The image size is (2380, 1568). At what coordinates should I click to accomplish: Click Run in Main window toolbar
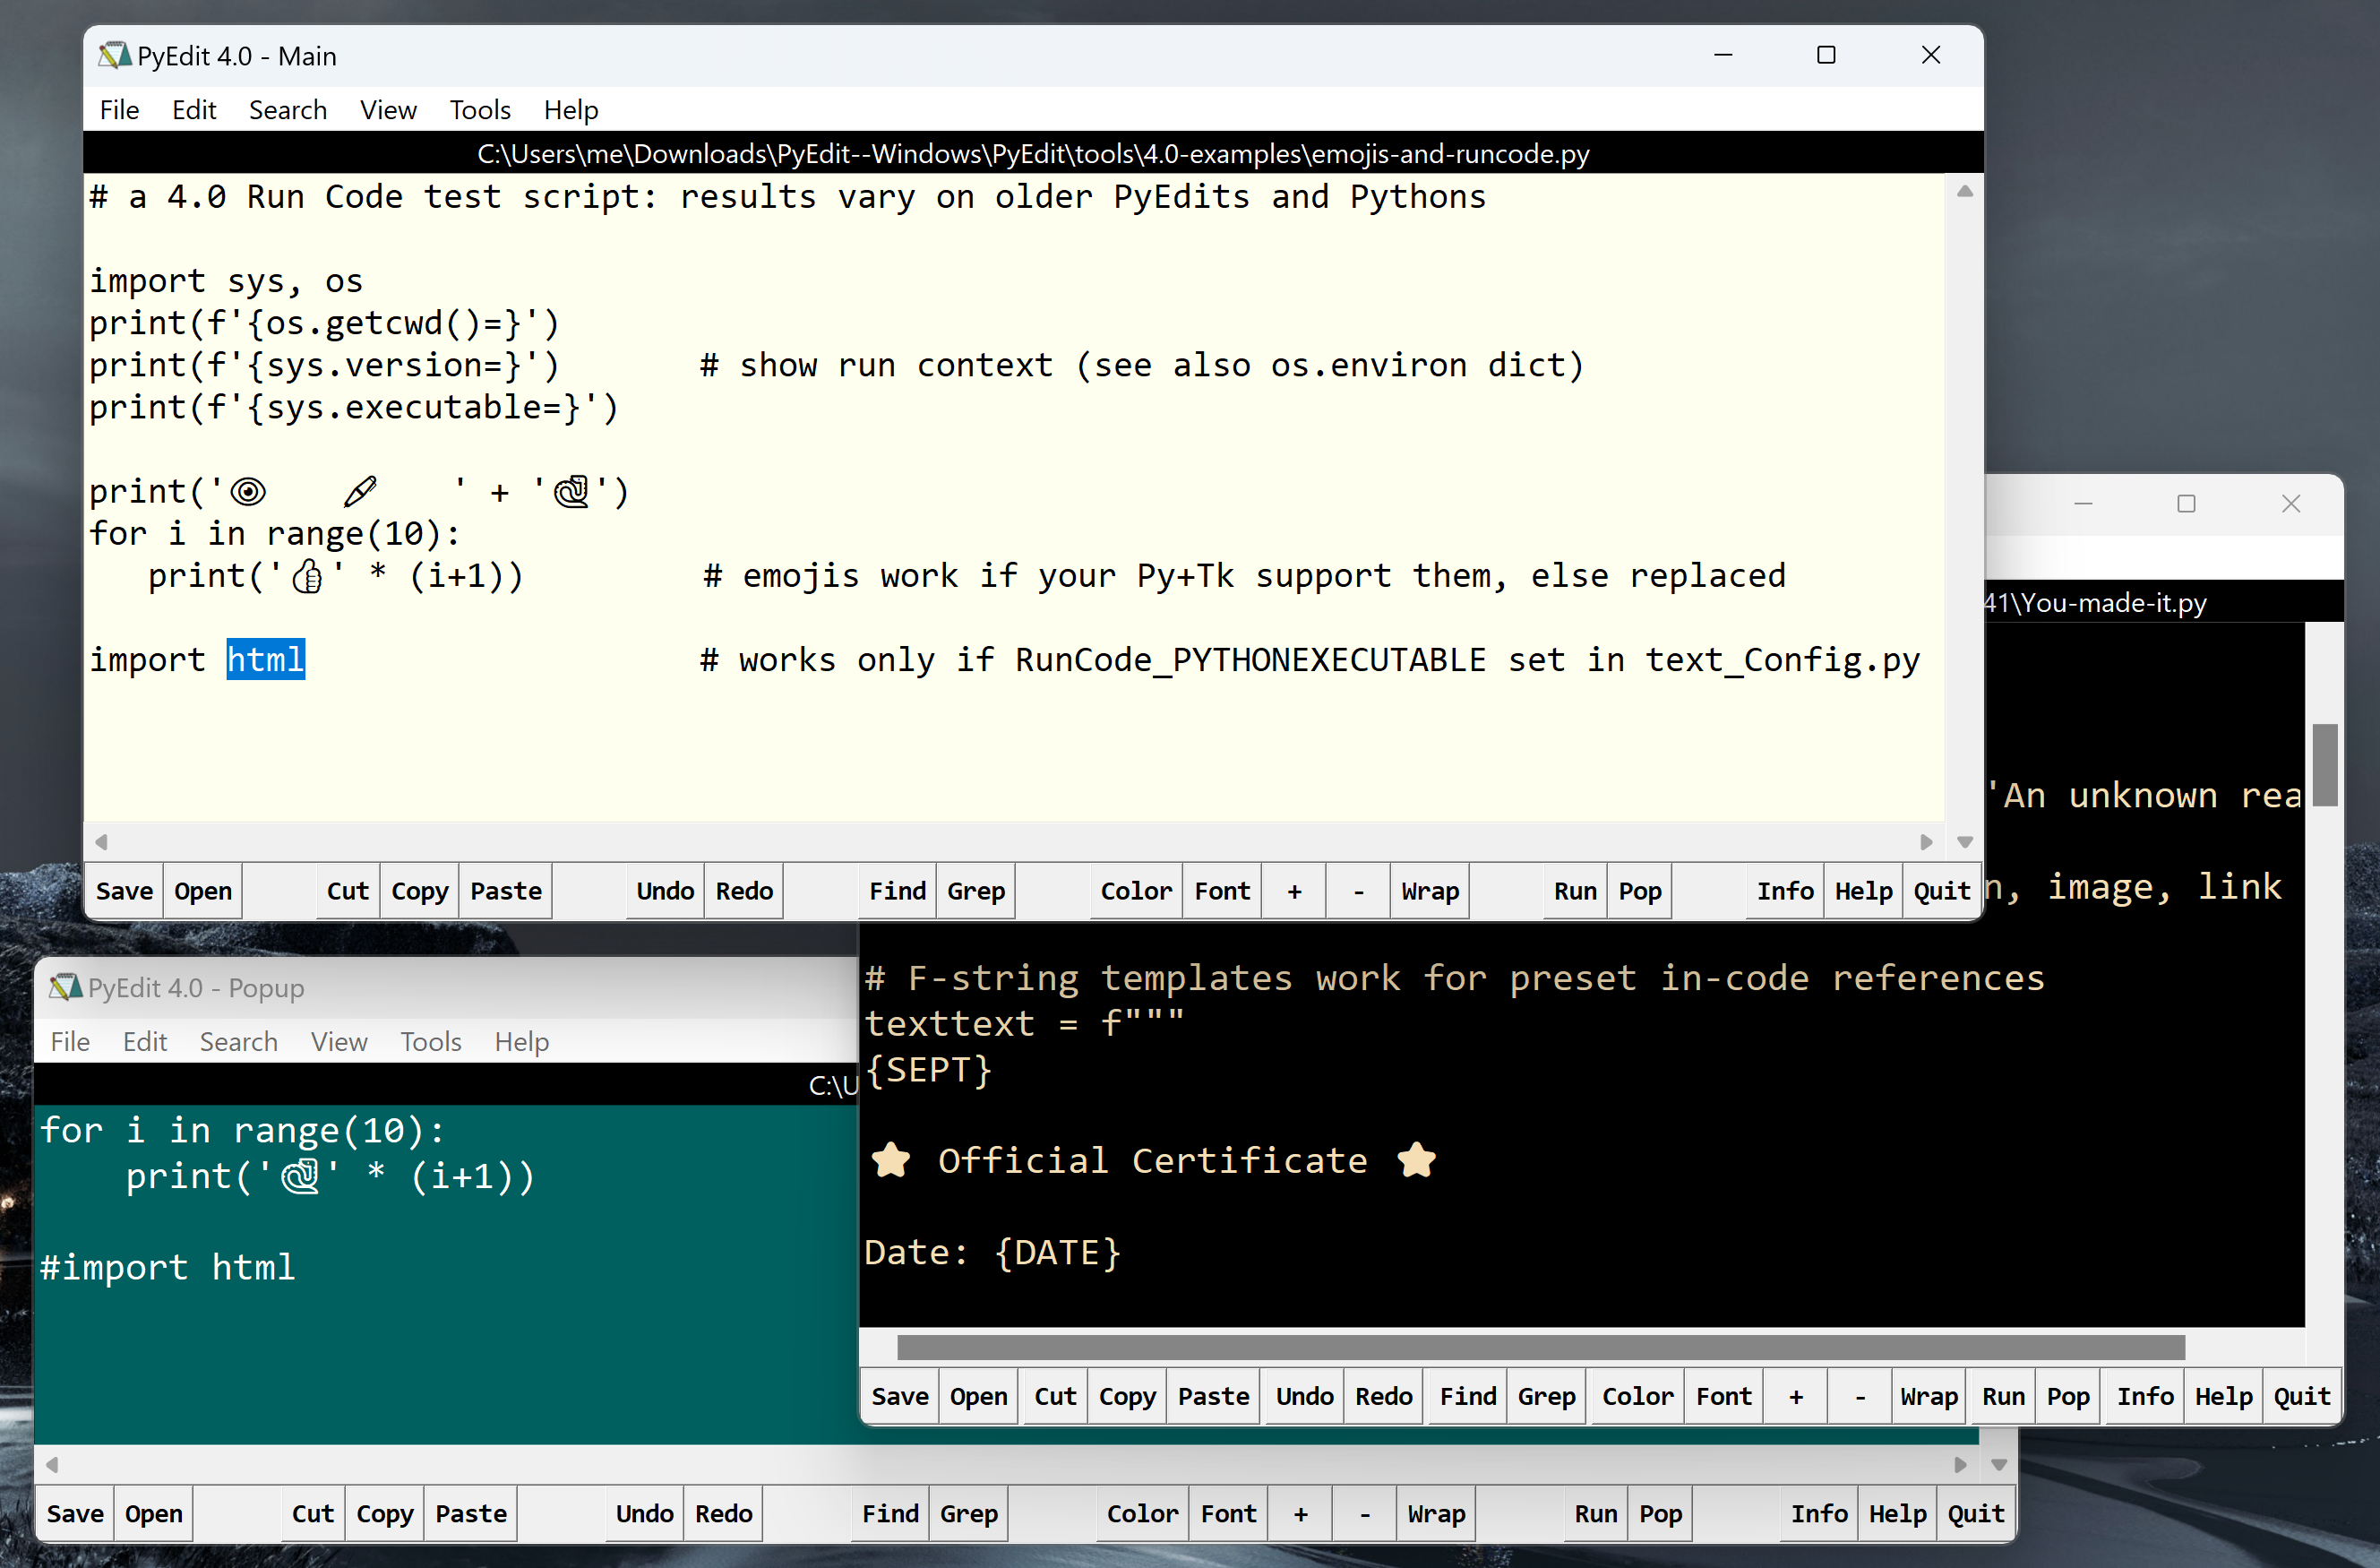tap(1575, 890)
